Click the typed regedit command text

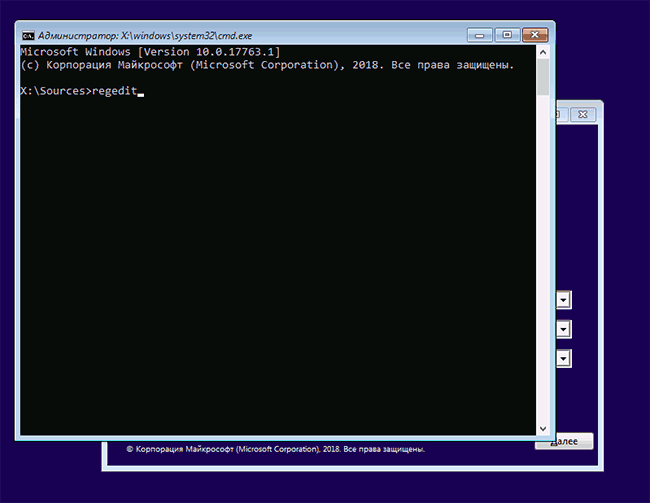pyautogui.click(x=113, y=92)
